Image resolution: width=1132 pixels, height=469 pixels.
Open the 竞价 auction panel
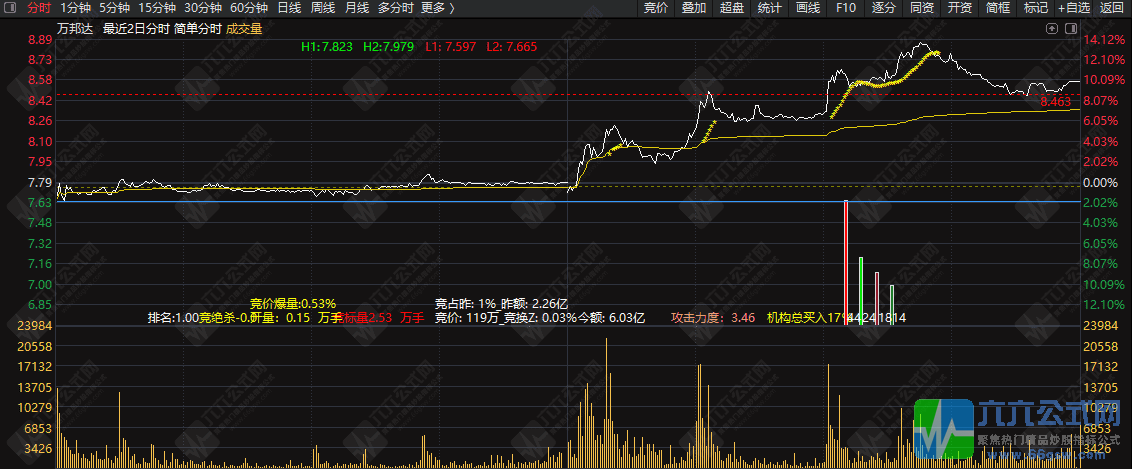click(656, 9)
